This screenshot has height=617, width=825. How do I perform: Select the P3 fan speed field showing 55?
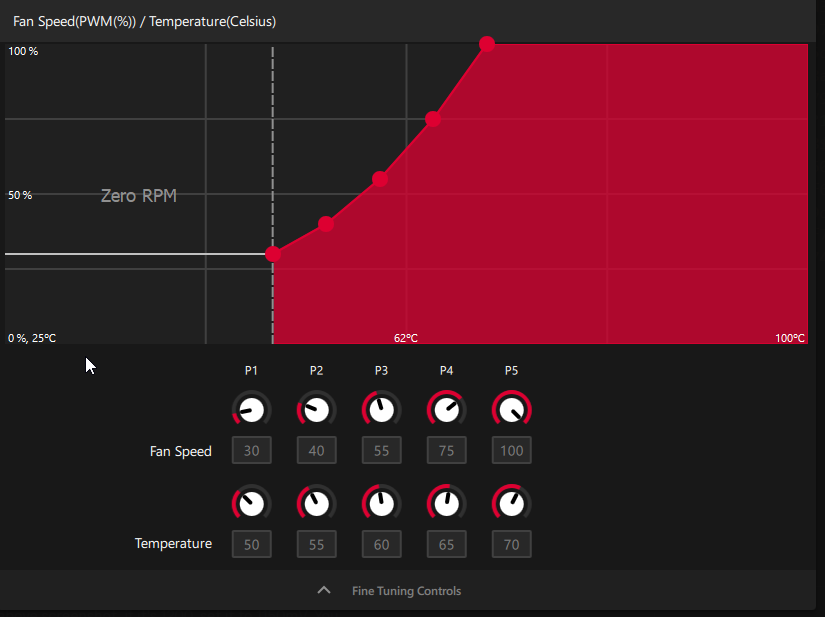(381, 451)
